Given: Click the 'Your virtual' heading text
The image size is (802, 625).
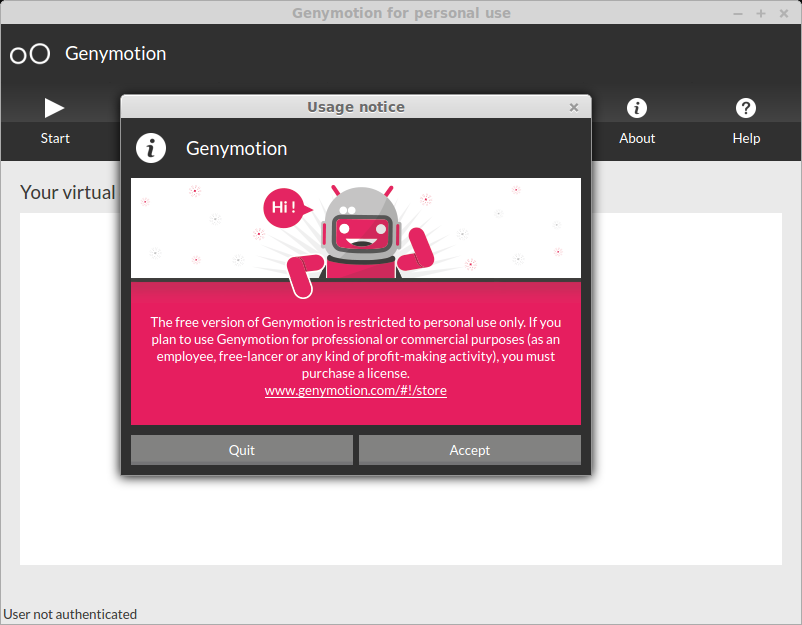Looking at the screenshot, I should tap(68, 193).
